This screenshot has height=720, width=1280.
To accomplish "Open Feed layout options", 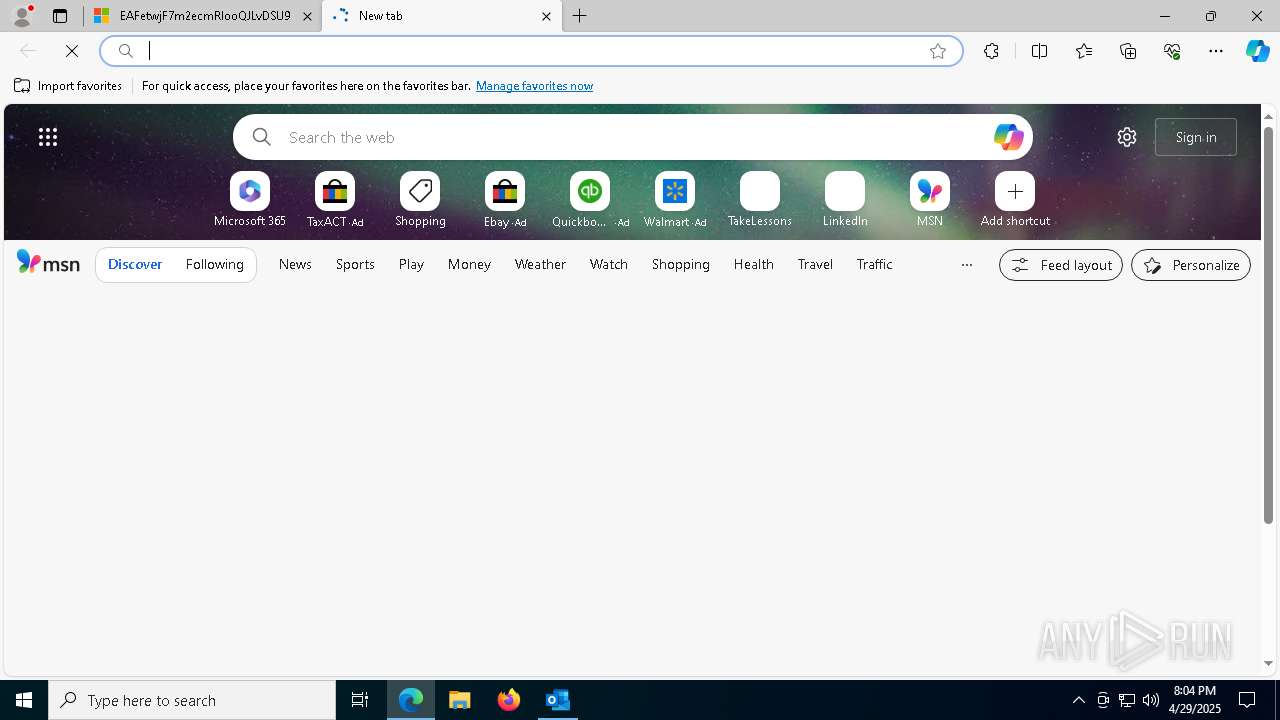I will pos(1061,265).
